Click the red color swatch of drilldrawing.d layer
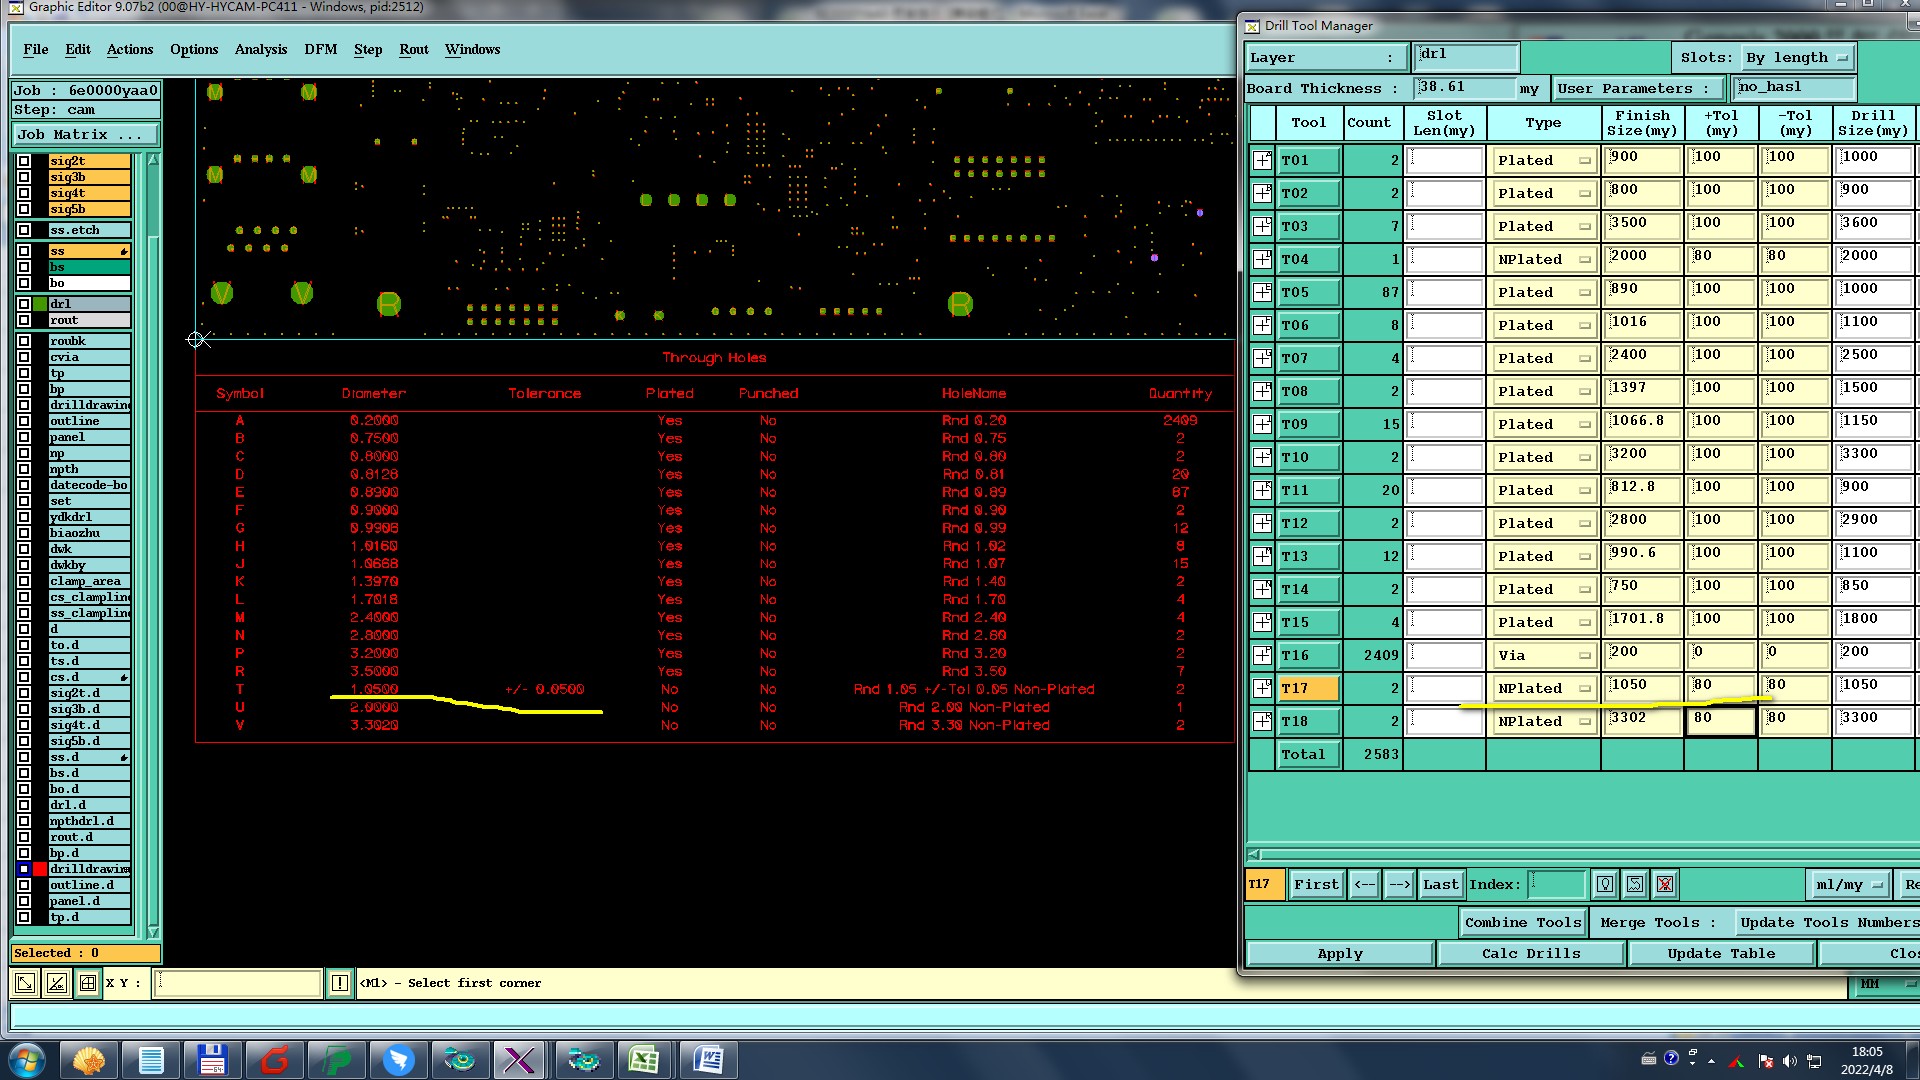The width and height of the screenshot is (1920, 1080). [x=40, y=869]
